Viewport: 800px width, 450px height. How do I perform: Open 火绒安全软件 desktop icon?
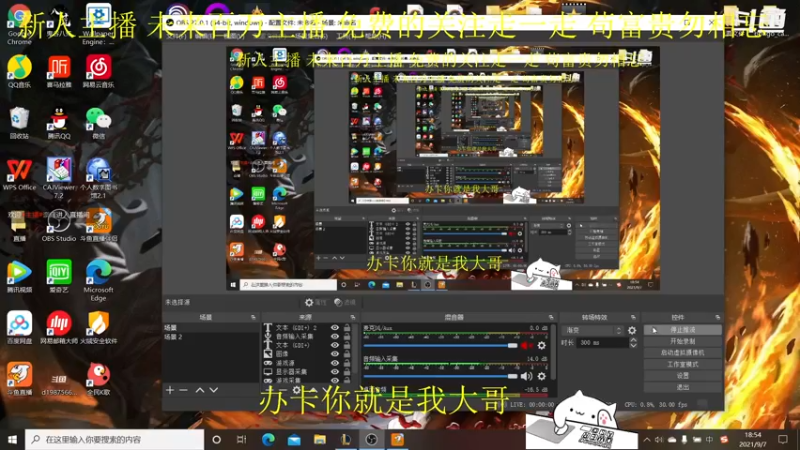98,327
